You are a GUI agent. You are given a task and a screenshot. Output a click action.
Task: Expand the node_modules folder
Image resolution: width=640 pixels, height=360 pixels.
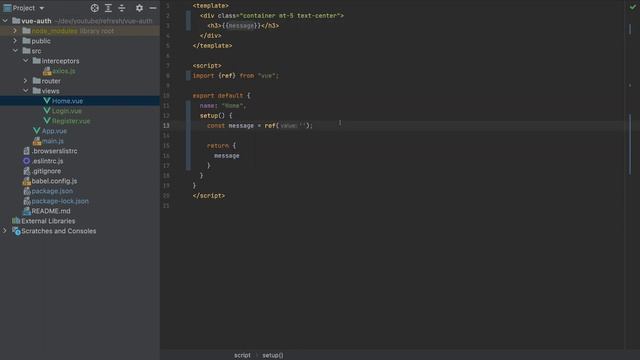click(15, 31)
